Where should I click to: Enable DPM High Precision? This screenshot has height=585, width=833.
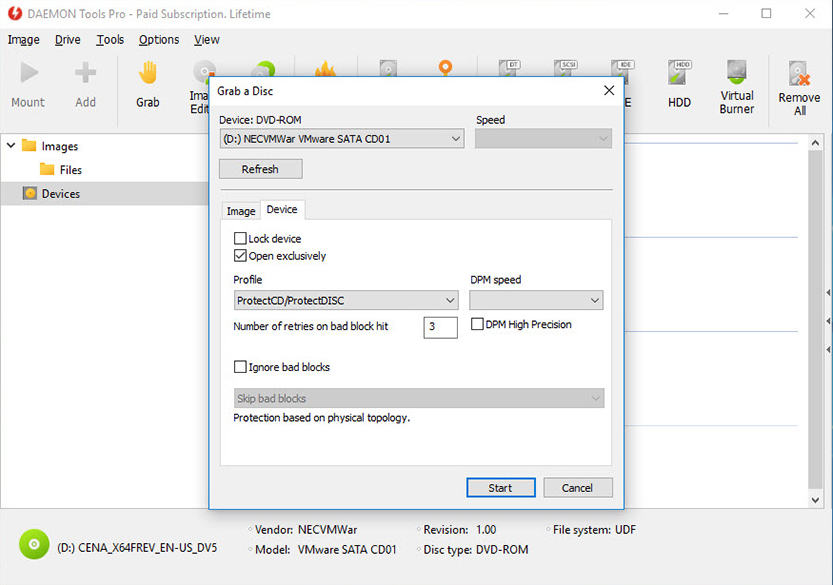coord(477,324)
